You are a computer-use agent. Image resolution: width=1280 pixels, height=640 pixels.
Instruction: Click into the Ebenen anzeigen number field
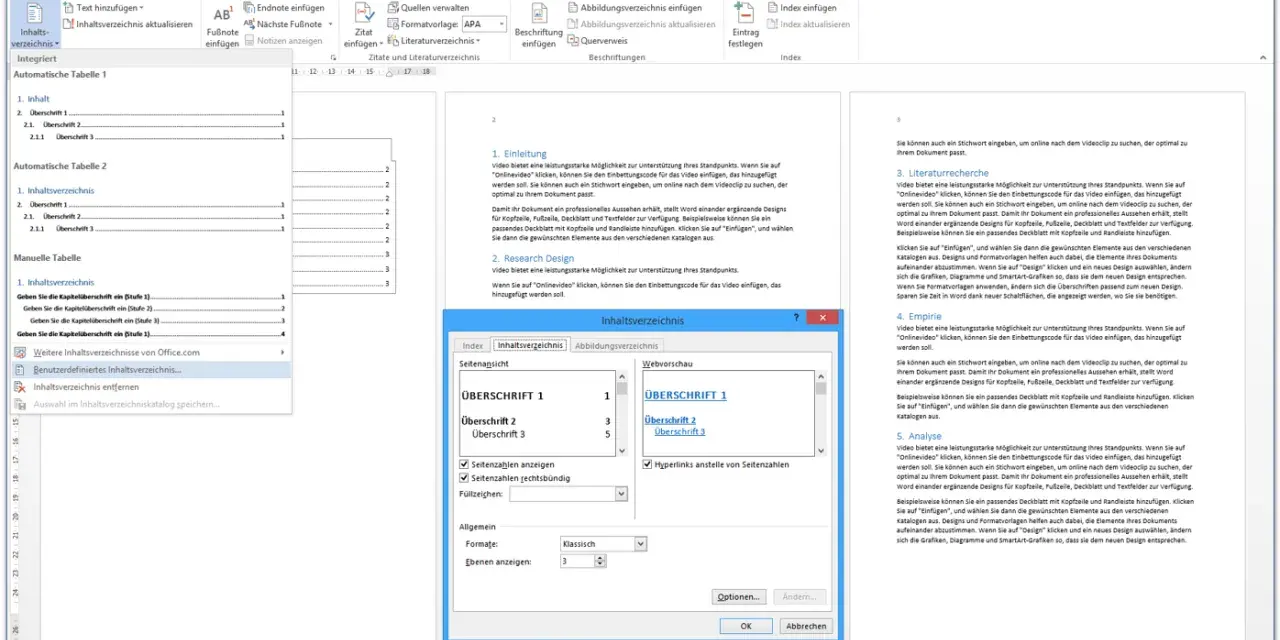(576, 561)
